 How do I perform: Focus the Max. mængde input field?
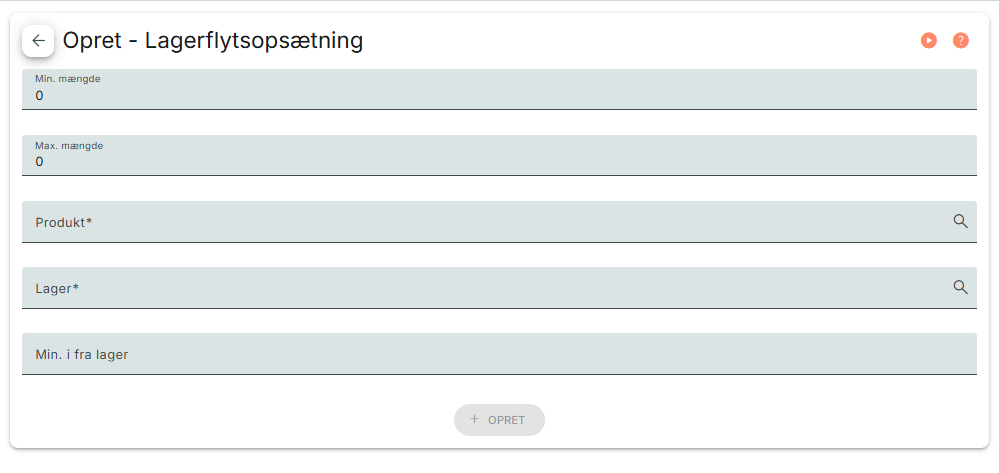click(x=499, y=162)
